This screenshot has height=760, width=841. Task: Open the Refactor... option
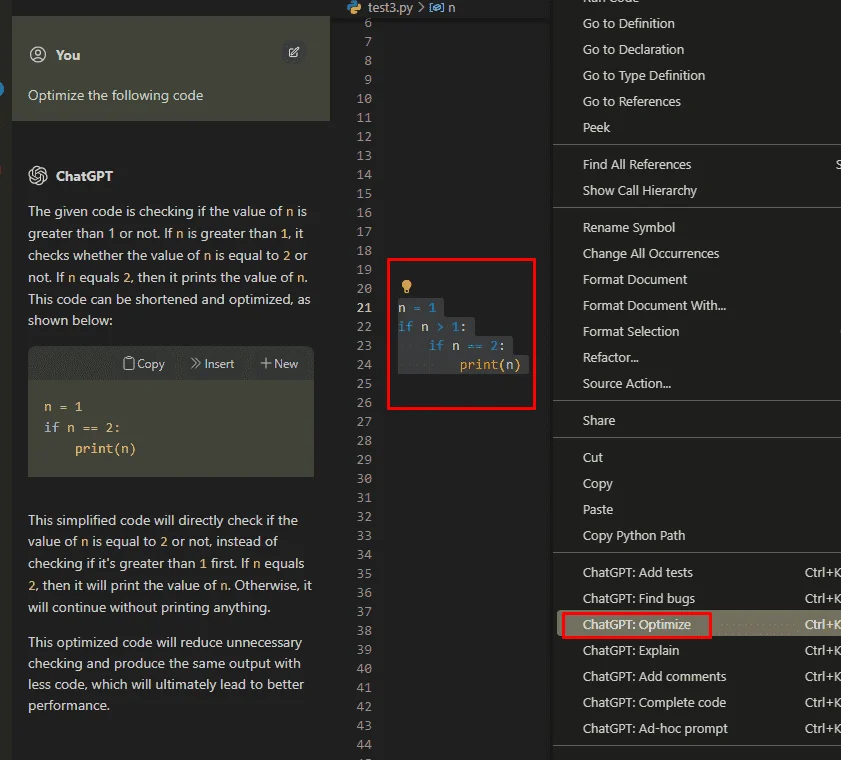(610, 358)
